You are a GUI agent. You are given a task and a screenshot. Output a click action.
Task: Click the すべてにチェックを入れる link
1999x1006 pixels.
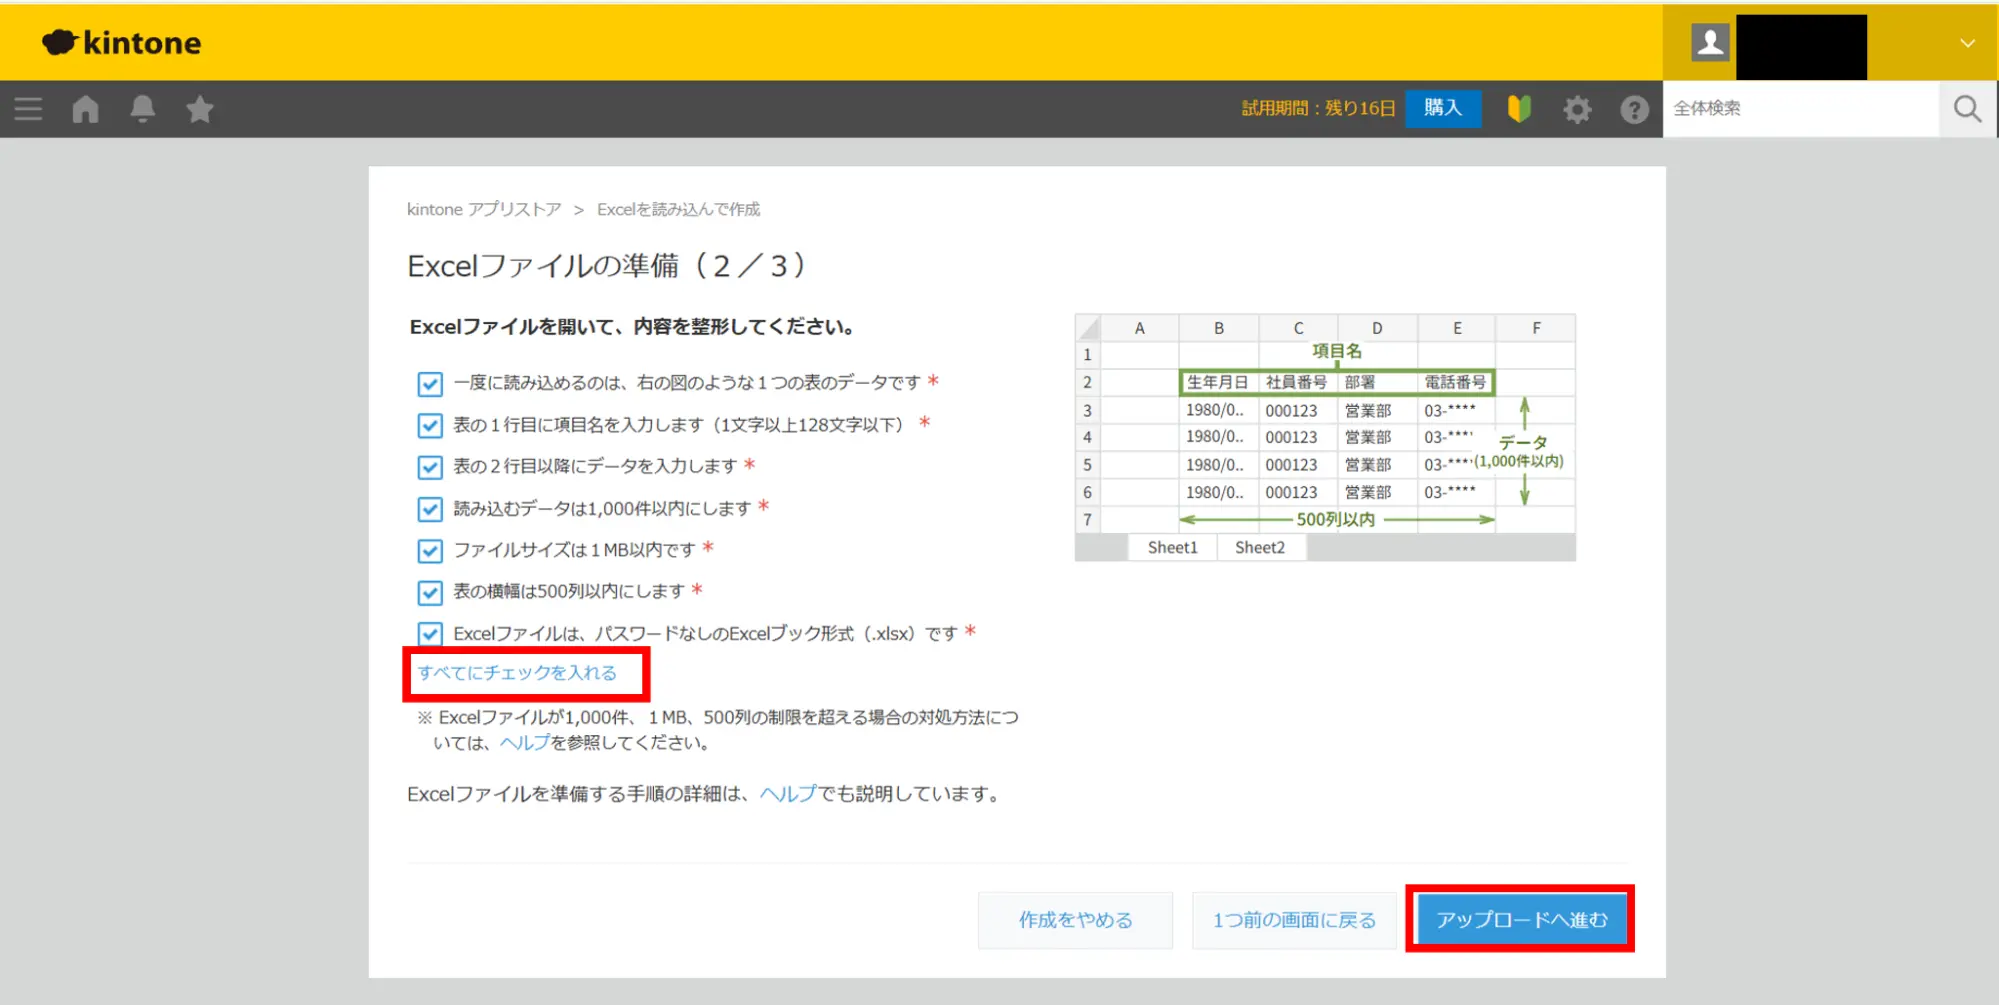click(517, 673)
